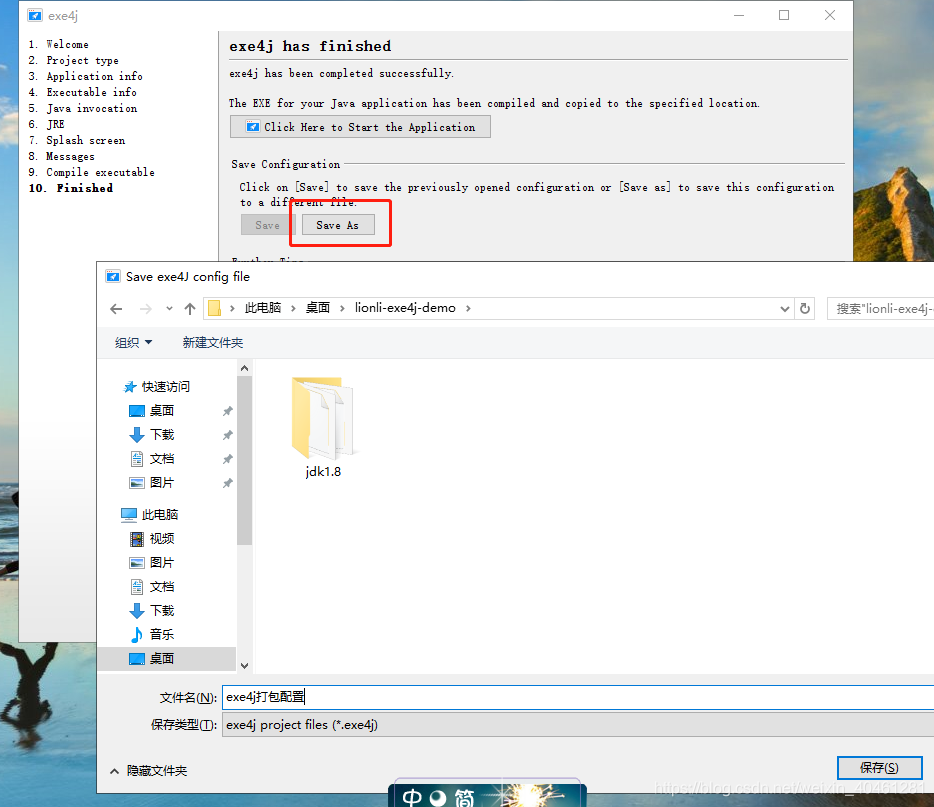This screenshot has height=807, width=934.
Task: Click the forward navigation arrow
Action: (x=147, y=308)
